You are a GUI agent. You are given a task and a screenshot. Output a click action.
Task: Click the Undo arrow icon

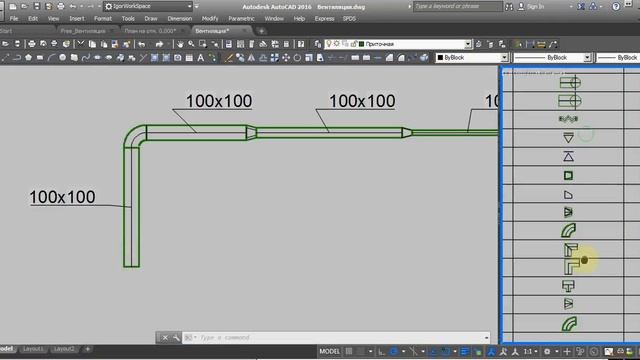pyautogui.click(x=141, y=44)
